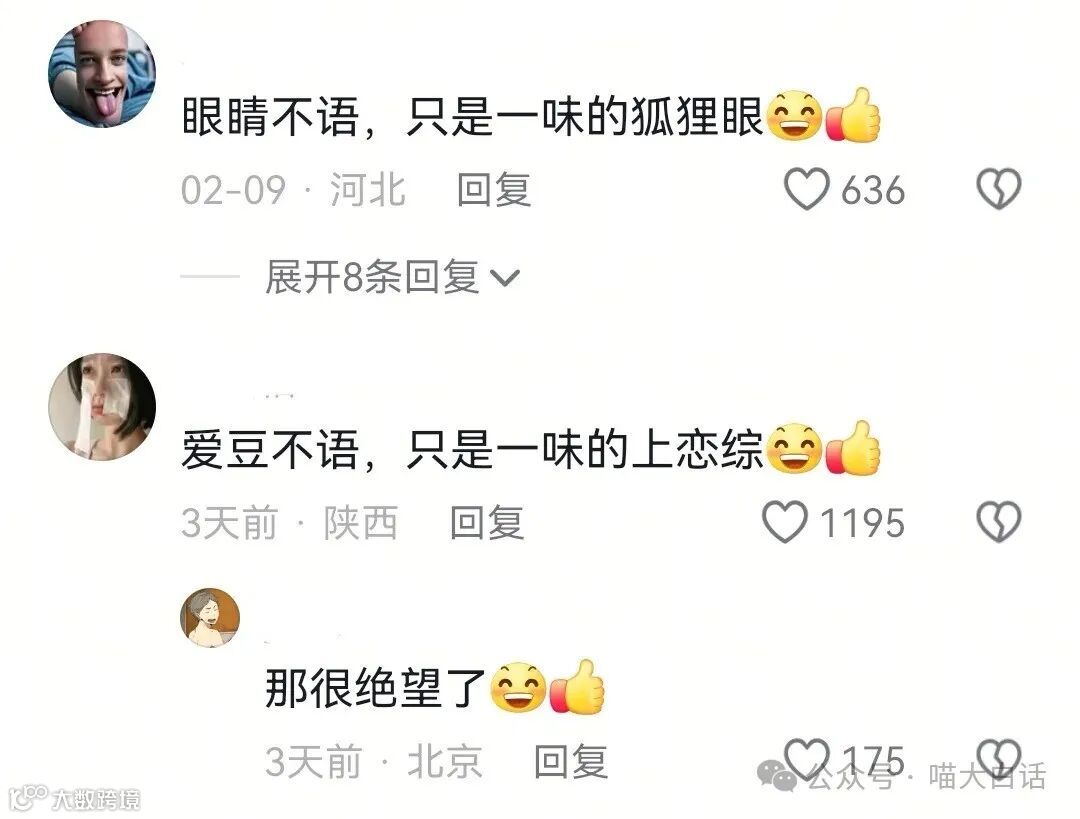The image size is (1080, 819).
Task: Reply to the 陕西 comment
Action: (x=487, y=522)
